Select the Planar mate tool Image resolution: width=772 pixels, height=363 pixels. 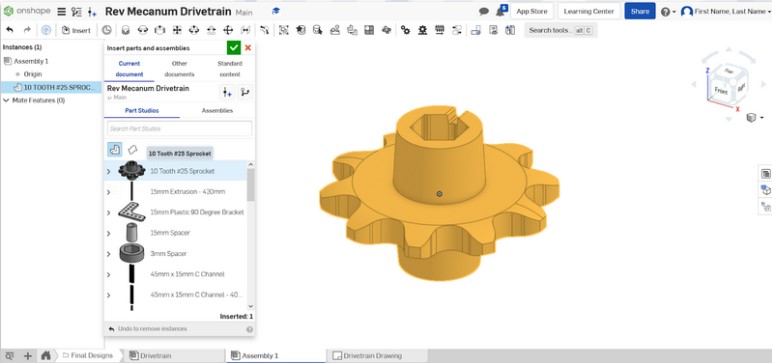click(177, 30)
